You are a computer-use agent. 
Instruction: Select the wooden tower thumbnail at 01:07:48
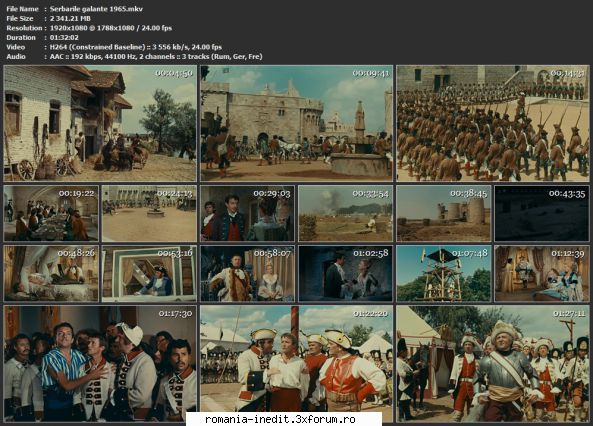[444, 274]
